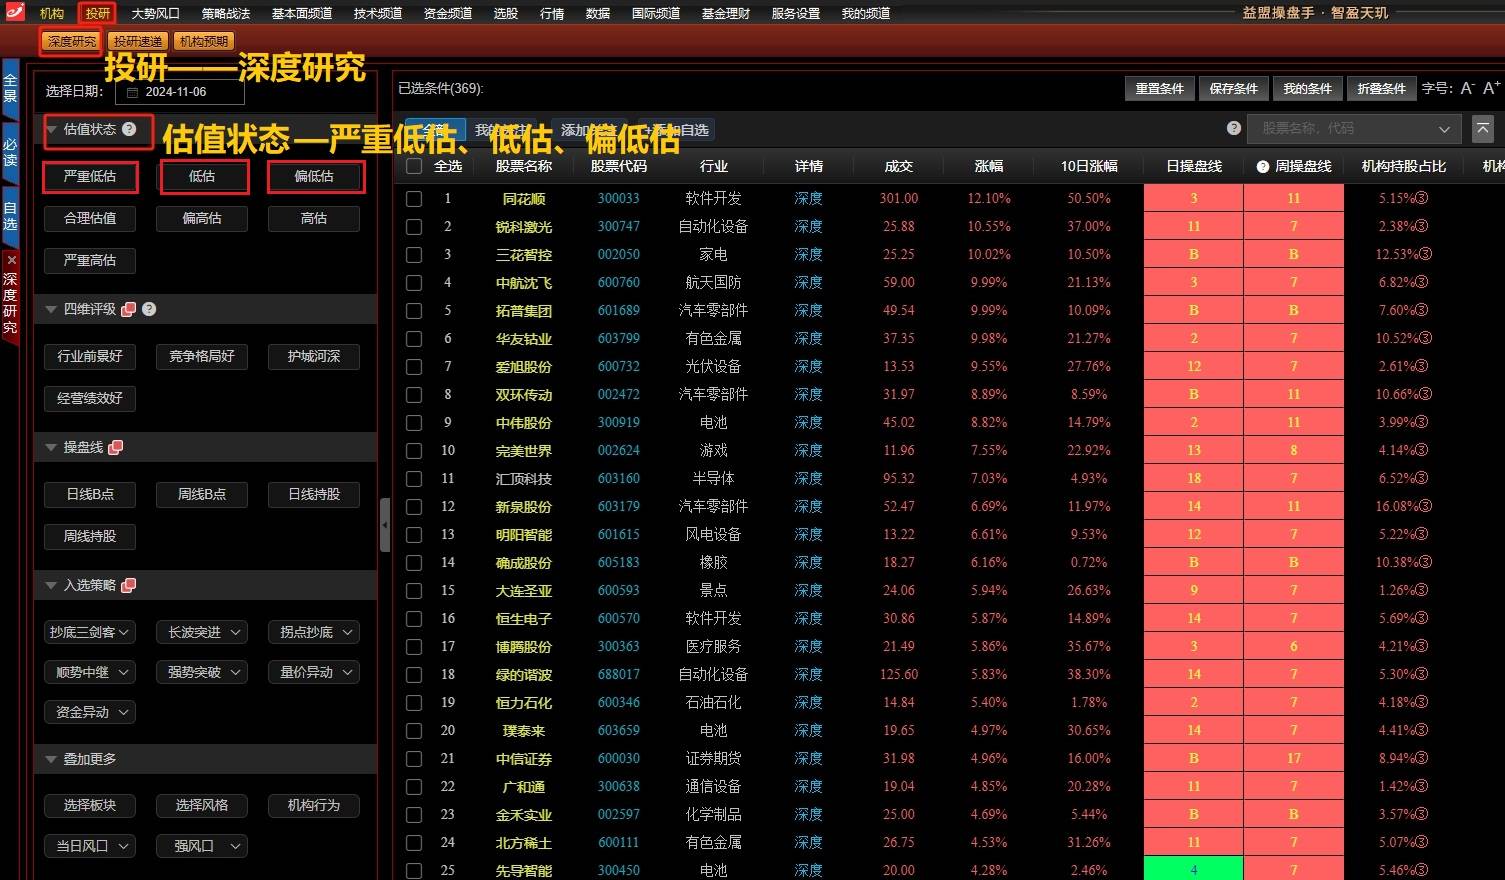Tick checkbox for 中信证券 row

(x=414, y=759)
